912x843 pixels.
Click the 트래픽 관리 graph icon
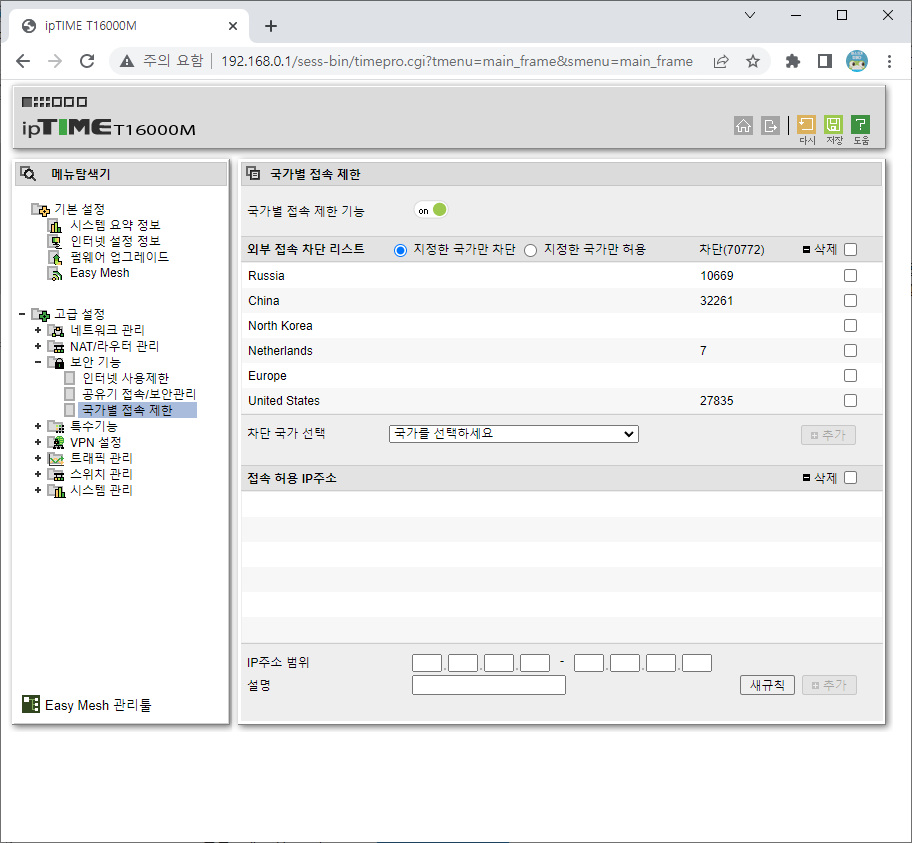(56, 458)
